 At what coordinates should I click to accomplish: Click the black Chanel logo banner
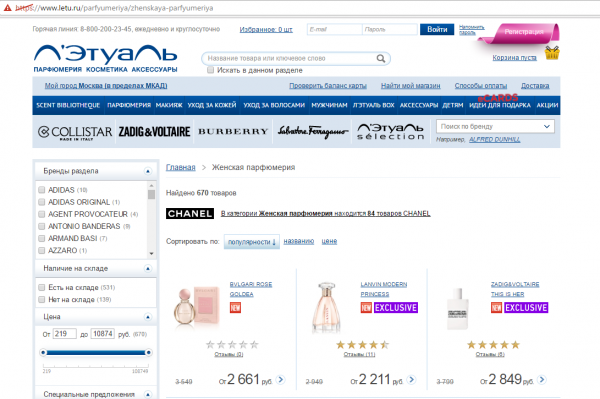[x=190, y=213]
